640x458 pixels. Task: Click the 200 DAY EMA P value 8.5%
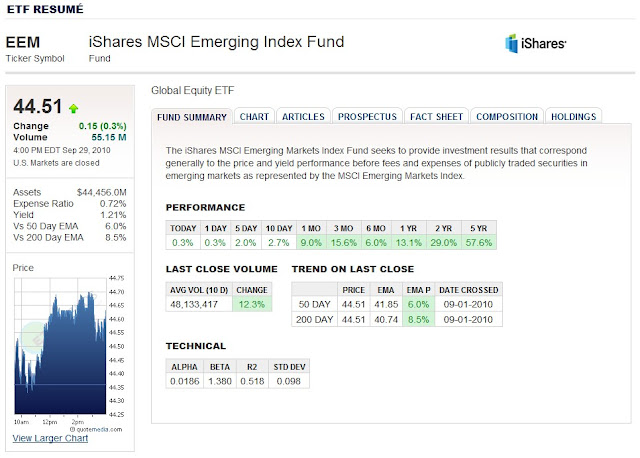[416, 318]
